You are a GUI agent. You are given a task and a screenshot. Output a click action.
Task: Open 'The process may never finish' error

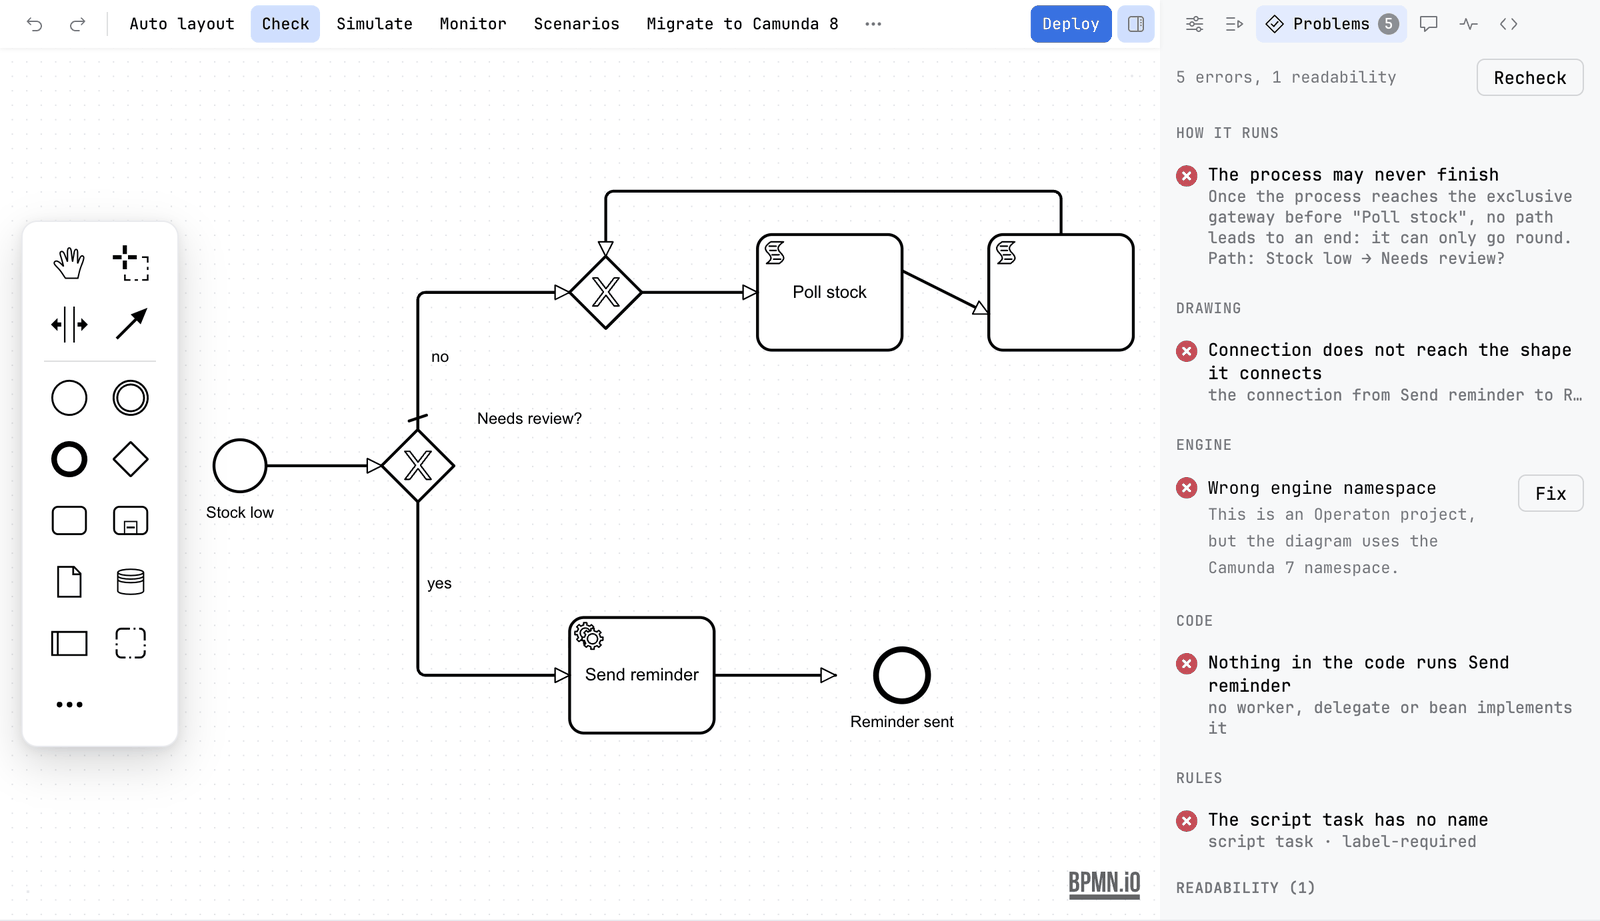coord(1379,216)
